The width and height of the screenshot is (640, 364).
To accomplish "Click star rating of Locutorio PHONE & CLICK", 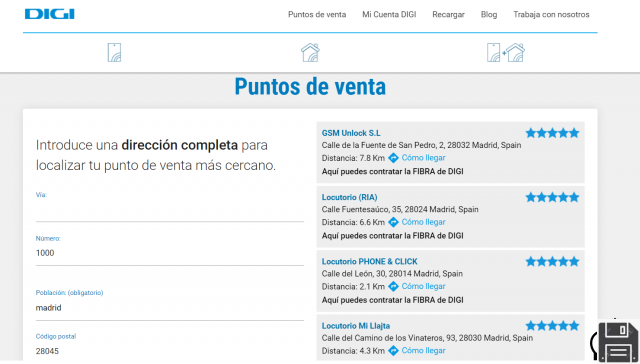I will (552, 262).
